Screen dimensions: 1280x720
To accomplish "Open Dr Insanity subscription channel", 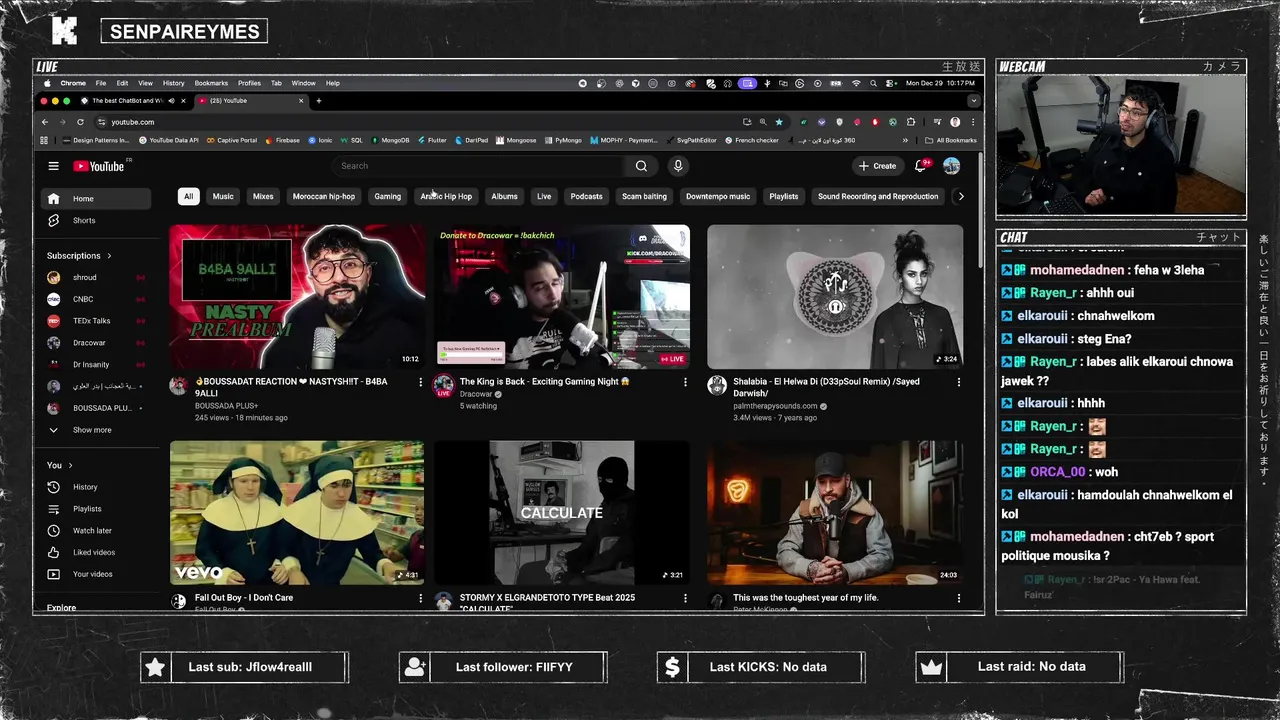I will 97,364.
